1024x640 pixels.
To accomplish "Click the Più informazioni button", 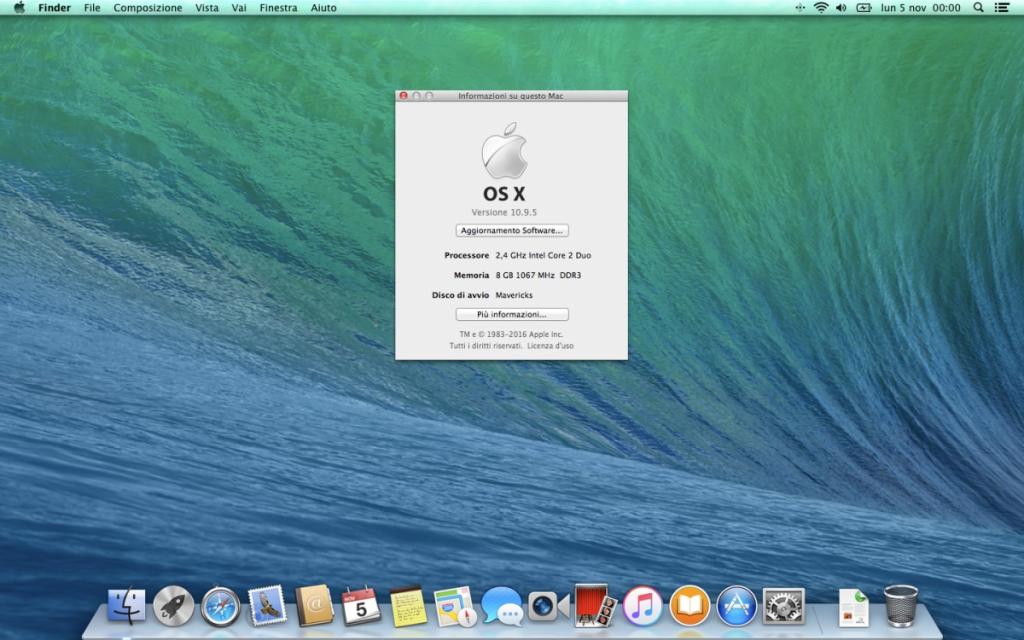I will pos(512,314).
